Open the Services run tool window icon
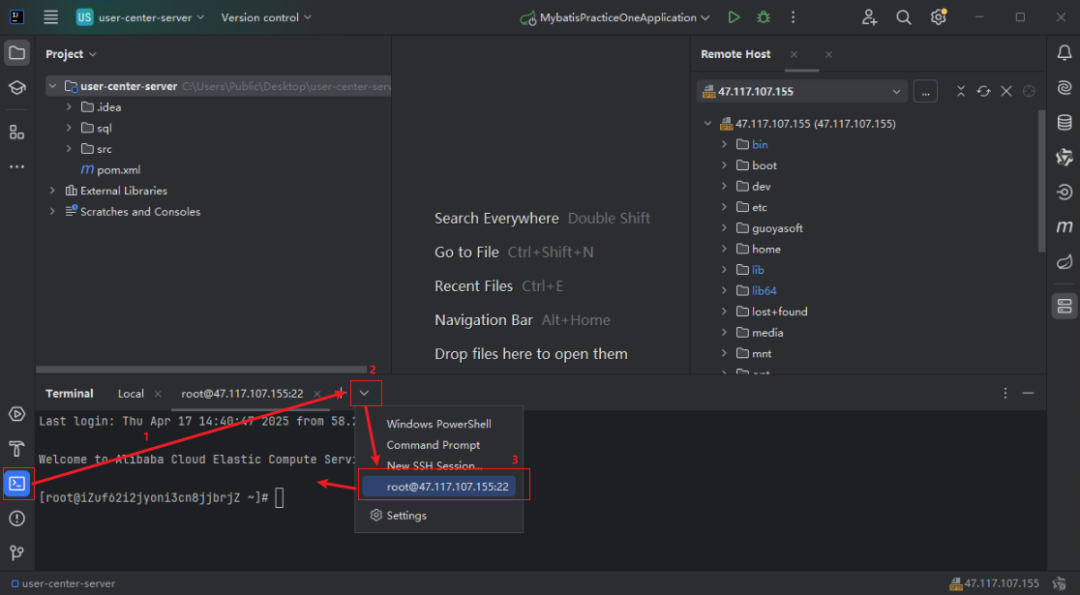Screen dimensions: 1080x595 17,414
